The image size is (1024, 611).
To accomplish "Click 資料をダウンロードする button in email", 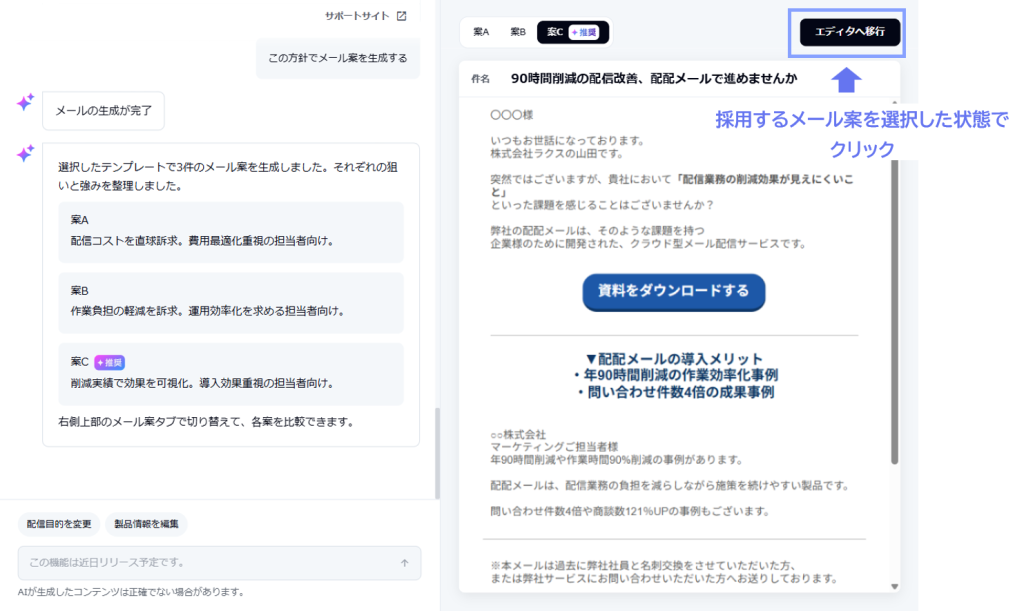I will (673, 291).
